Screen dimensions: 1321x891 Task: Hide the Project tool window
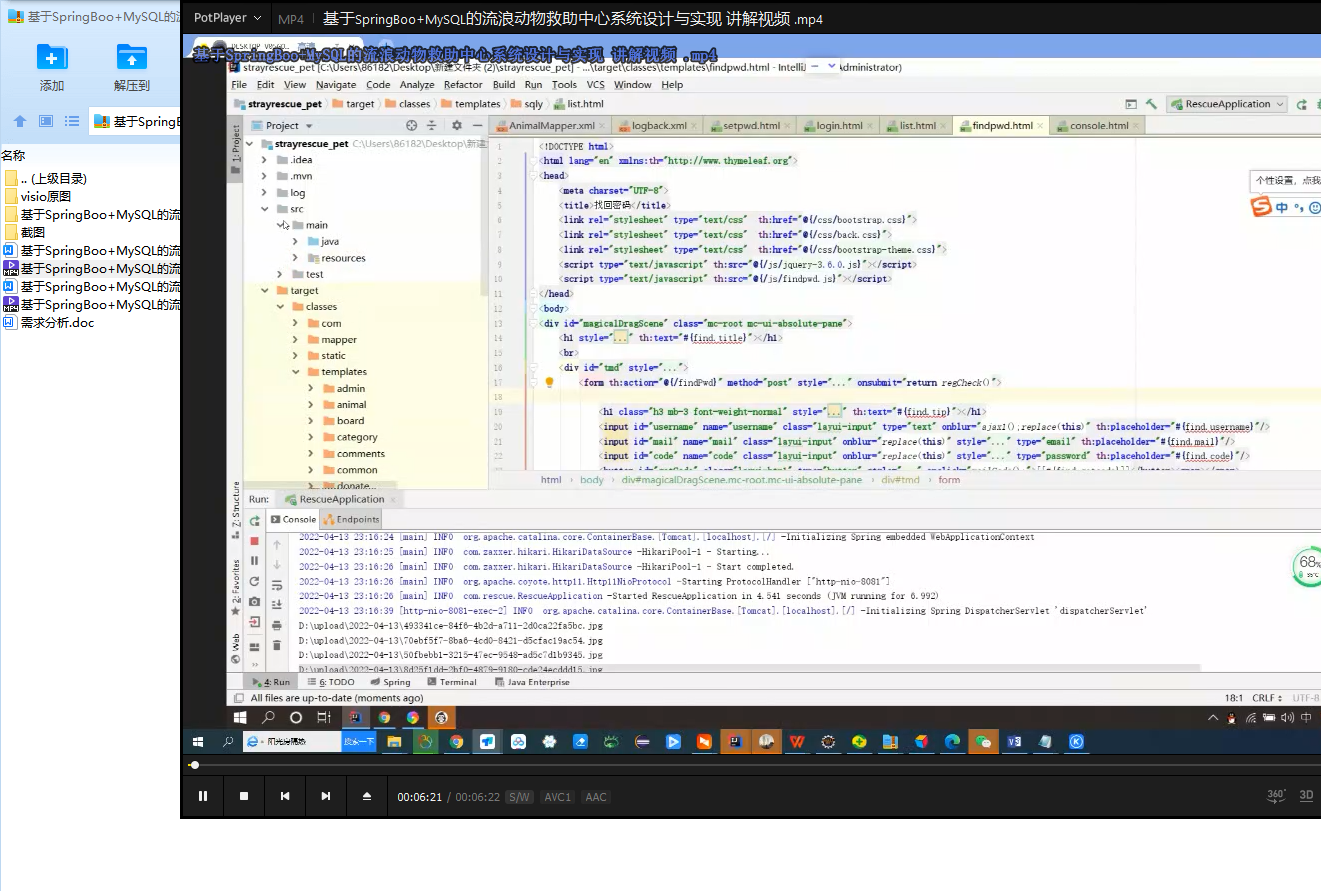476,126
